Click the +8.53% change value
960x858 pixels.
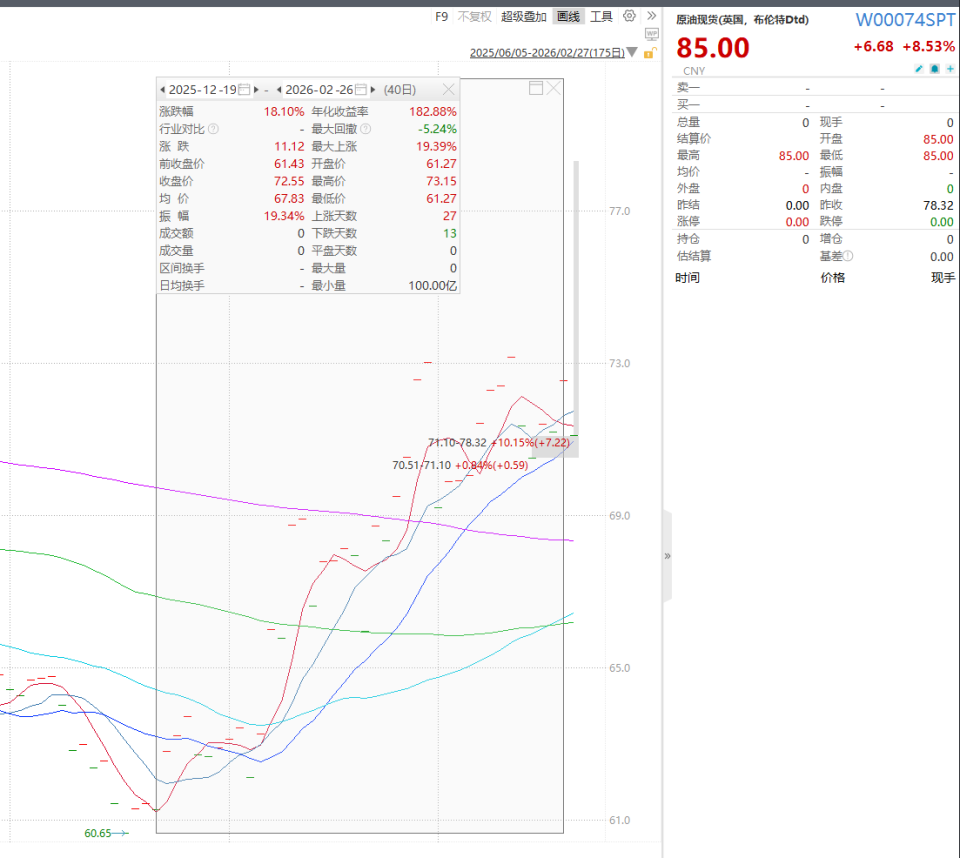(x=928, y=47)
